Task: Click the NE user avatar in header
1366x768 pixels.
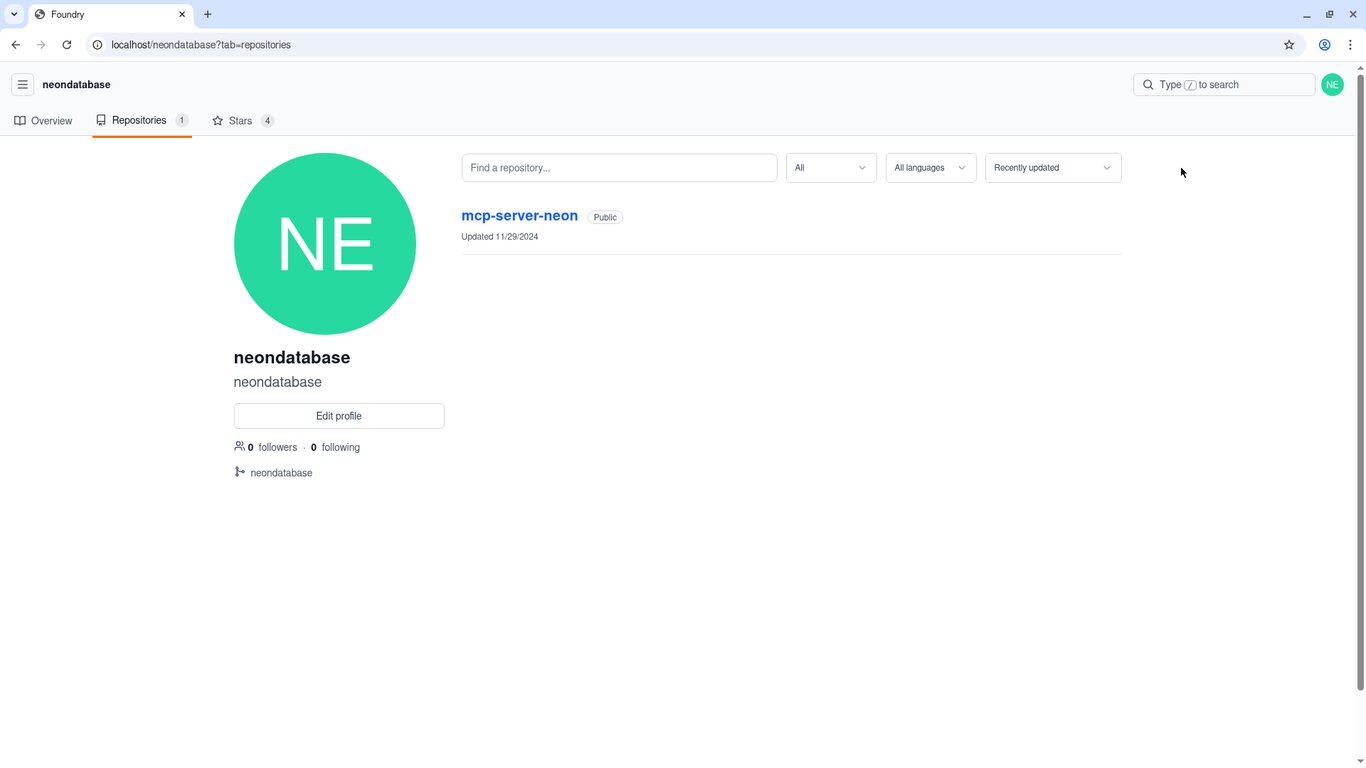Action: (x=1332, y=85)
